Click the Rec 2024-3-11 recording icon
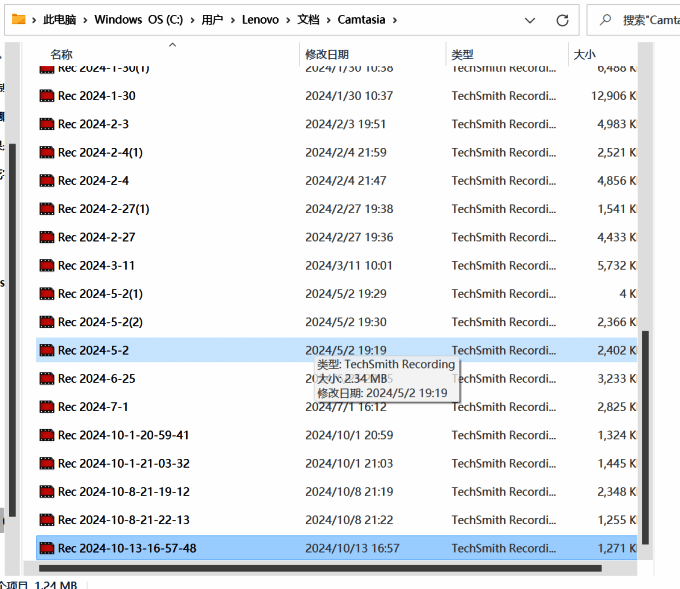The width and height of the screenshot is (680, 589). click(x=46, y=266)
